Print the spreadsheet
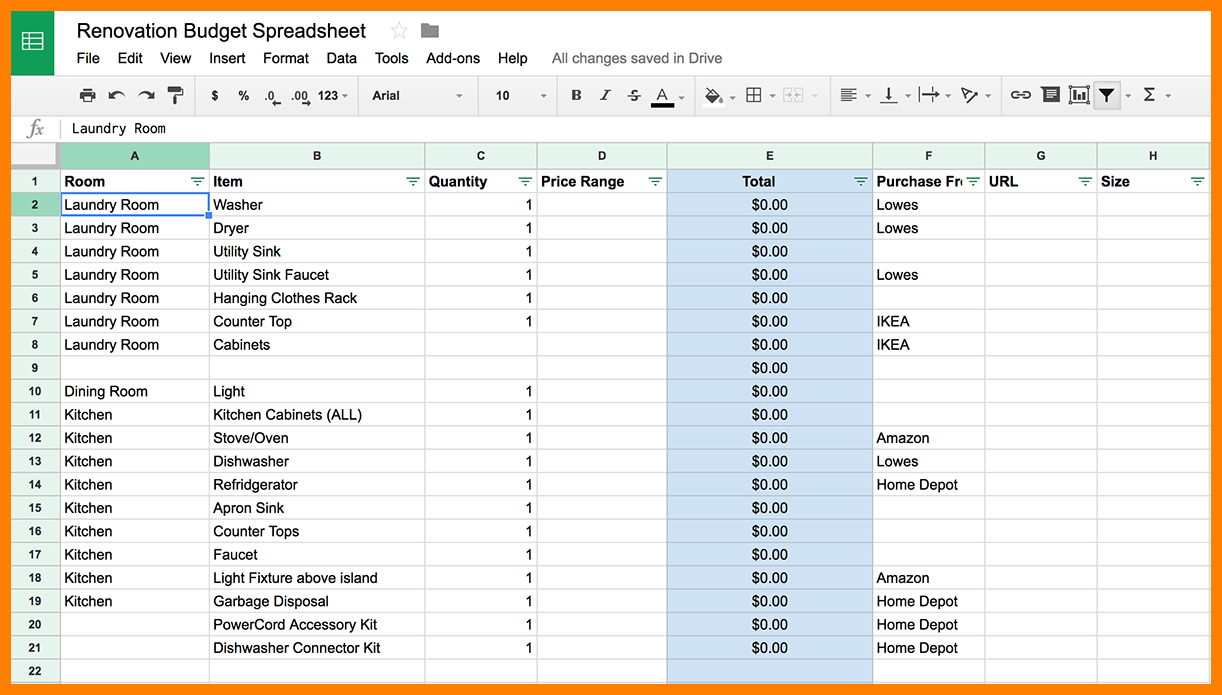 [x=88, y=94]
